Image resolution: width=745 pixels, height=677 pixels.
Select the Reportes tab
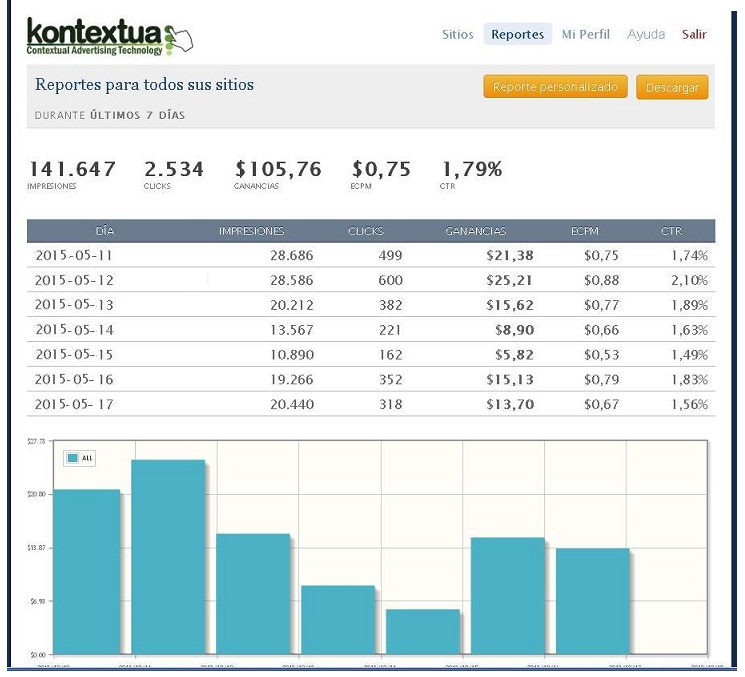point(517,34)
